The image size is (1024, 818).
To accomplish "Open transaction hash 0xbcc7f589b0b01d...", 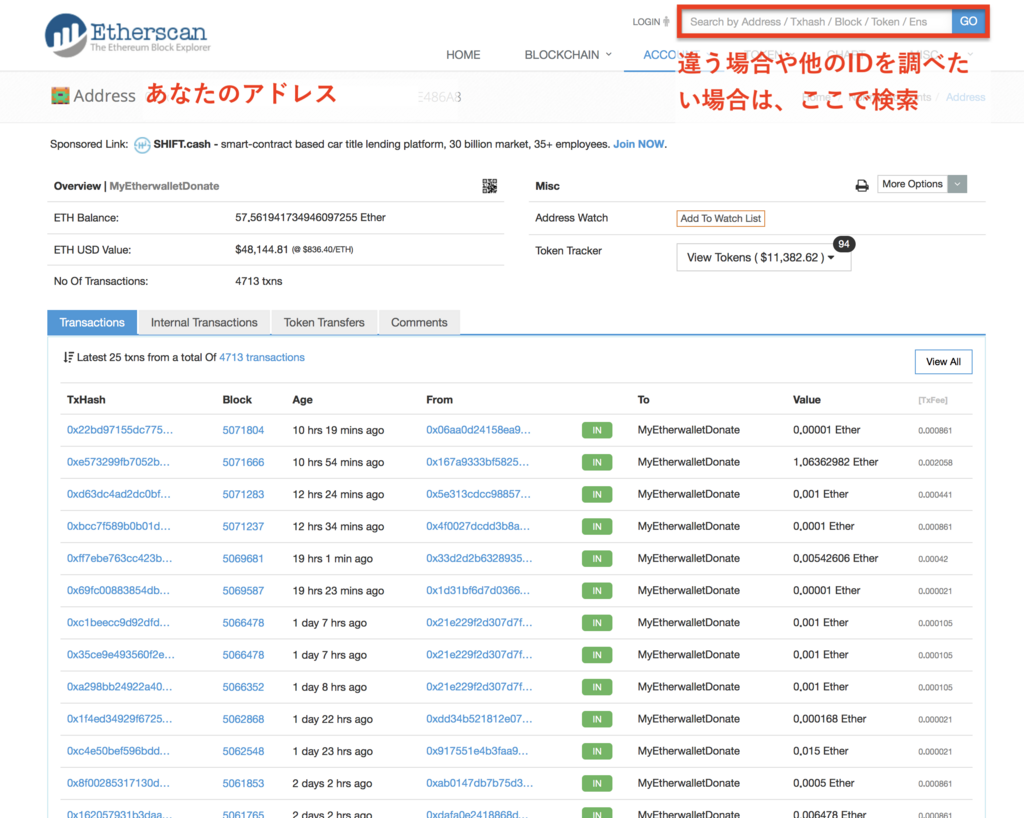I will coord(119,526).
